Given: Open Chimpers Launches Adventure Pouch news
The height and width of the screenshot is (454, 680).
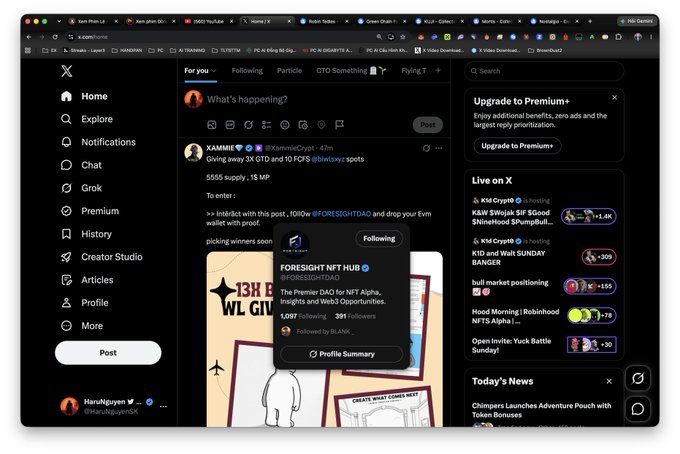Looking at the screenshot, I should tap(541, 410).
